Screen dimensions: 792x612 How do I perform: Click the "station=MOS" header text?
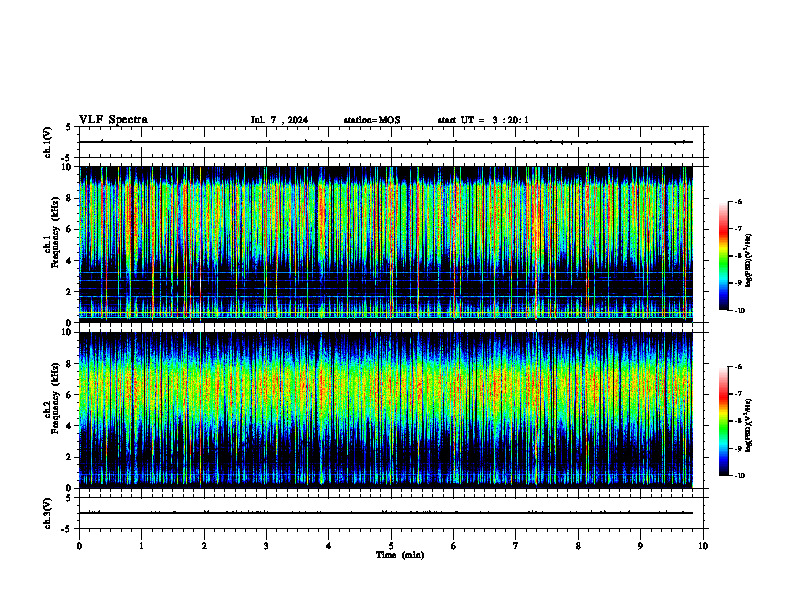tap(372, 120)
